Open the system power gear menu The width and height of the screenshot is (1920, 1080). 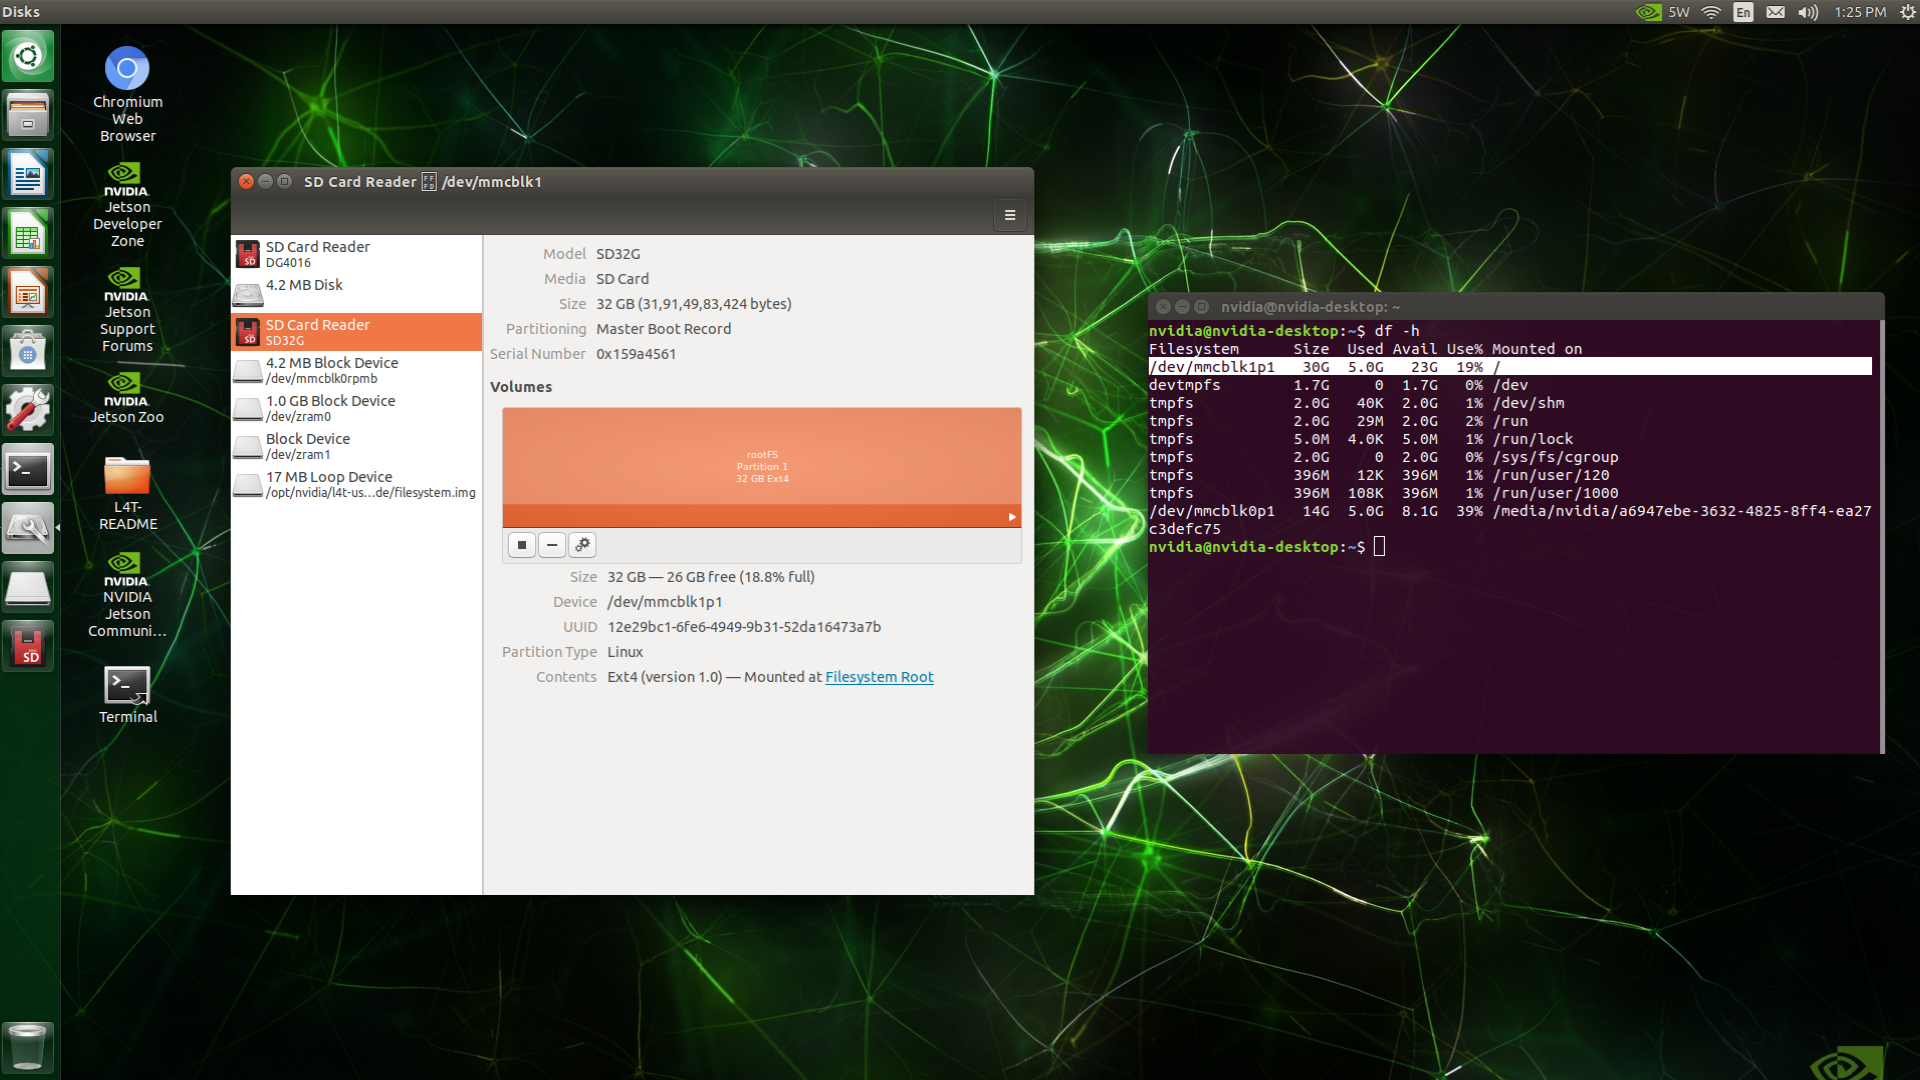[1906, 12]
